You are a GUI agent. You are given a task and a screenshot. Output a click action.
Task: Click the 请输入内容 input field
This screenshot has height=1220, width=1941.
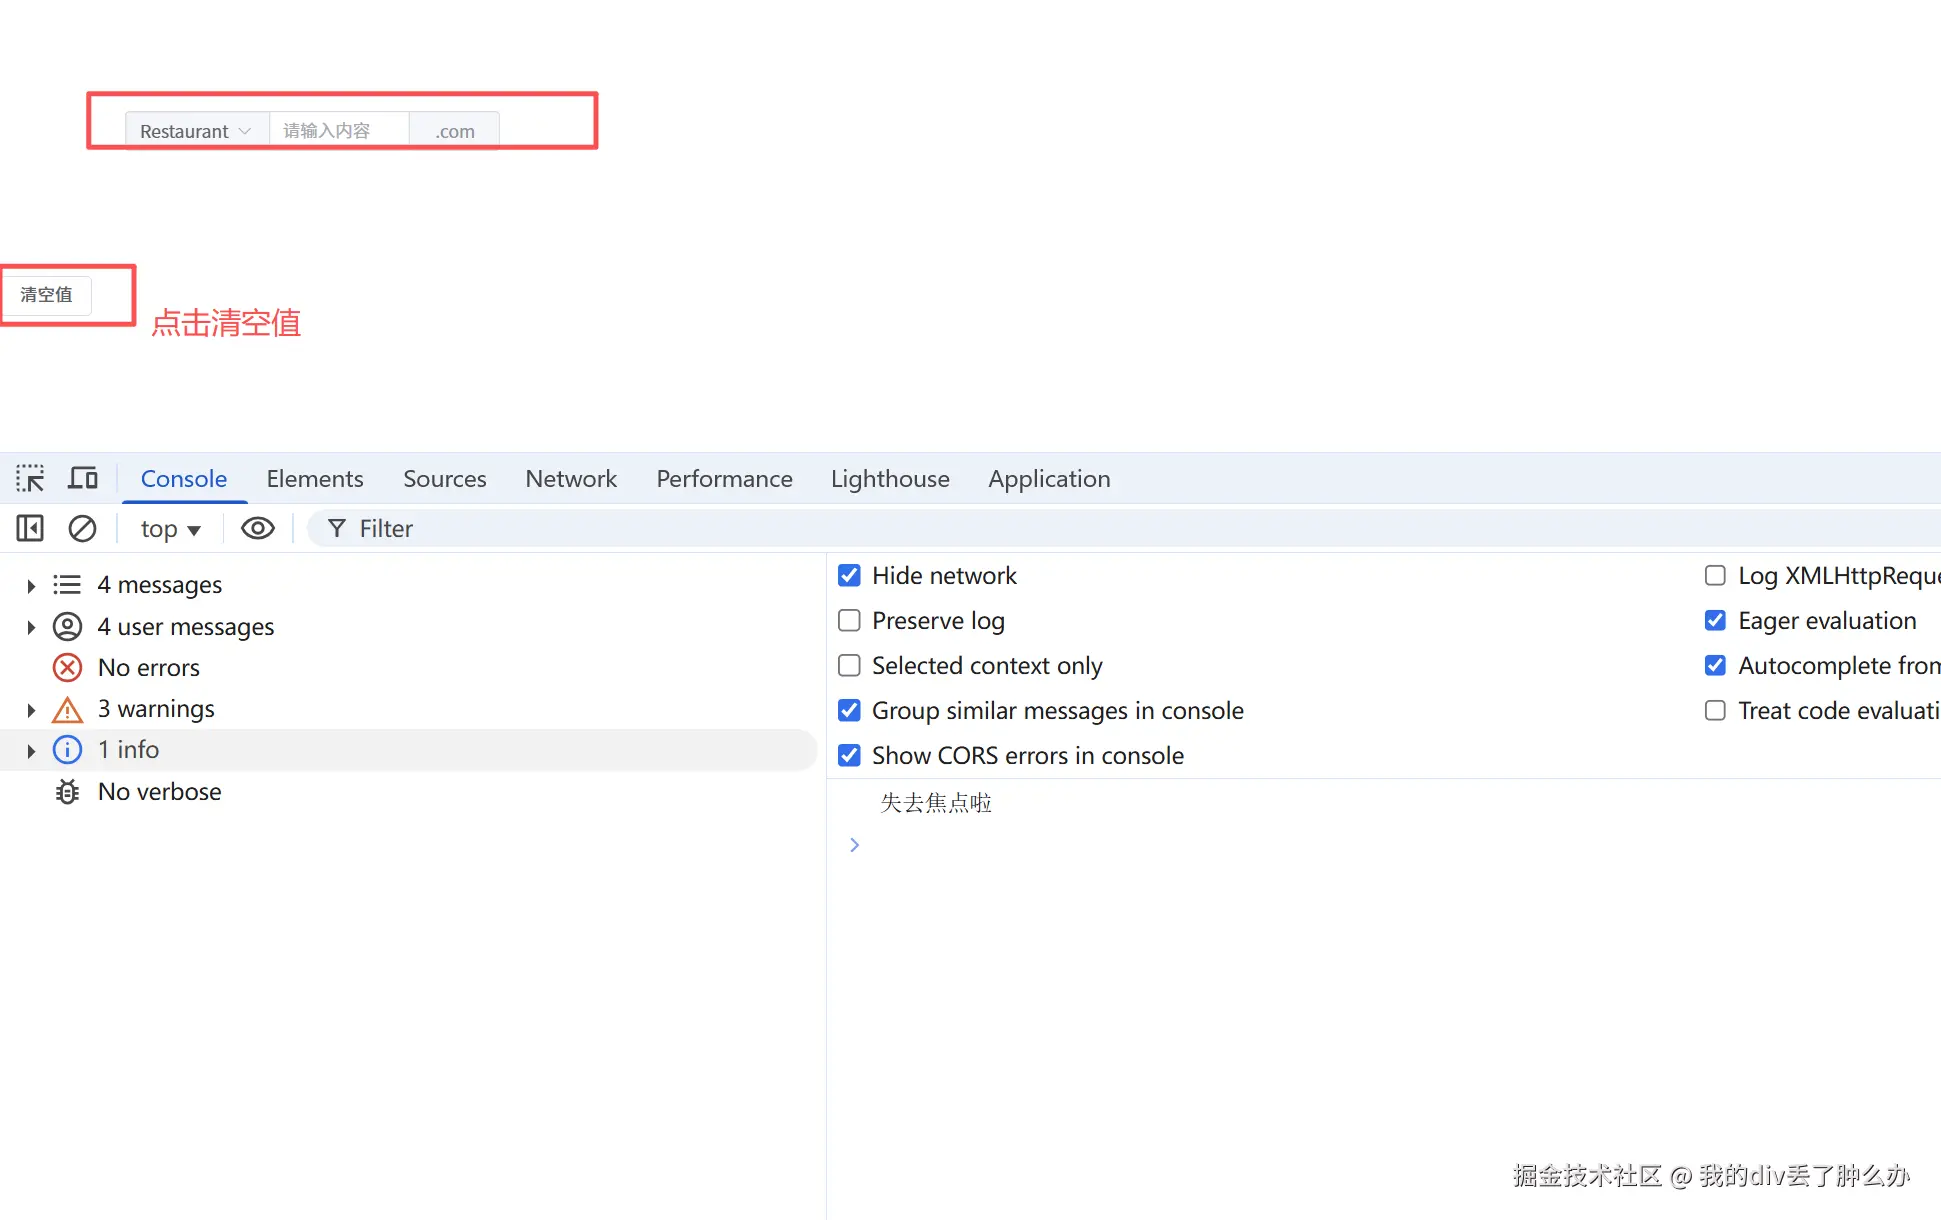(x=338, y=131)
